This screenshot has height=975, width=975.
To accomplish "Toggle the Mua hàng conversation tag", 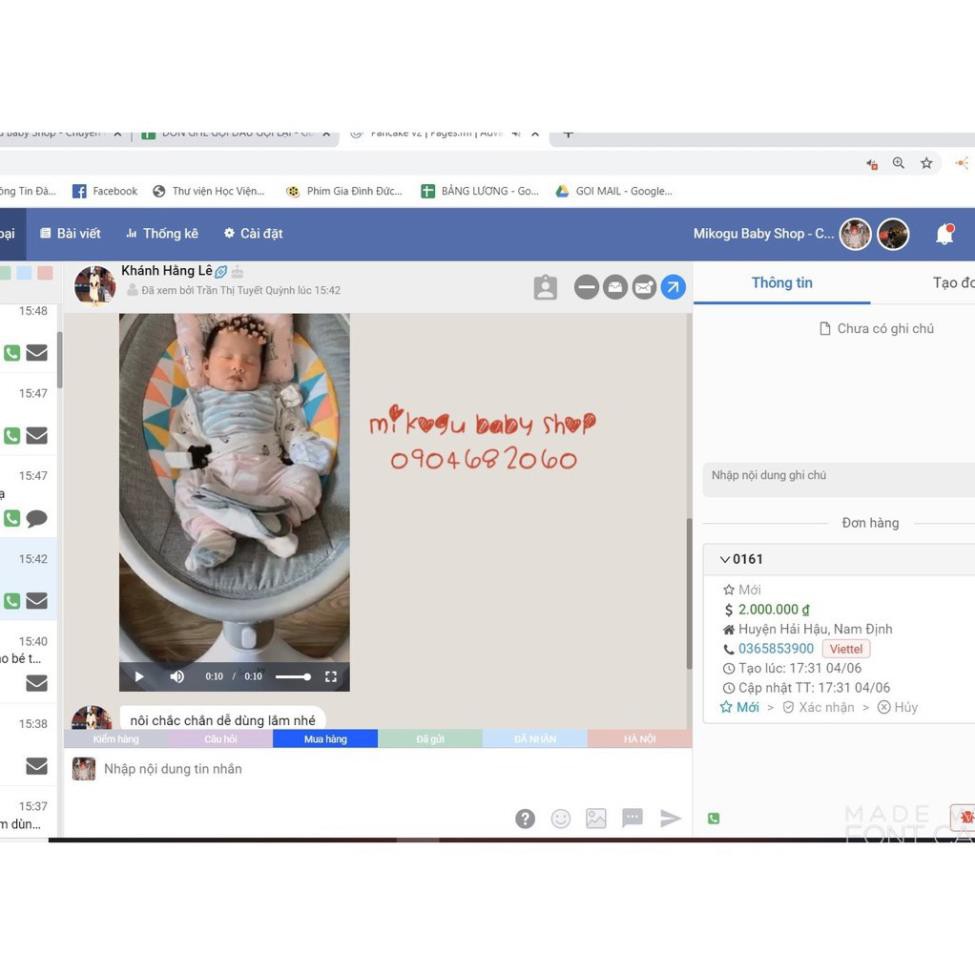I will click(325, 739).
